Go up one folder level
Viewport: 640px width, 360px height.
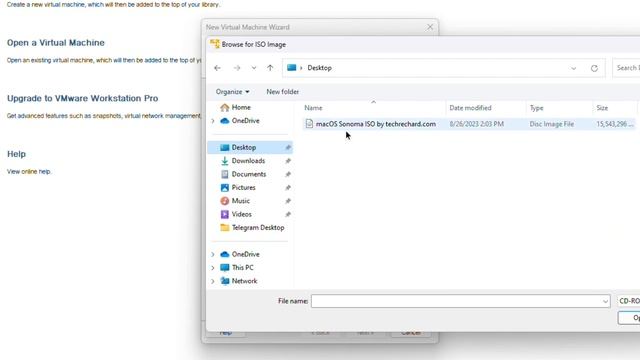(270, 68)
